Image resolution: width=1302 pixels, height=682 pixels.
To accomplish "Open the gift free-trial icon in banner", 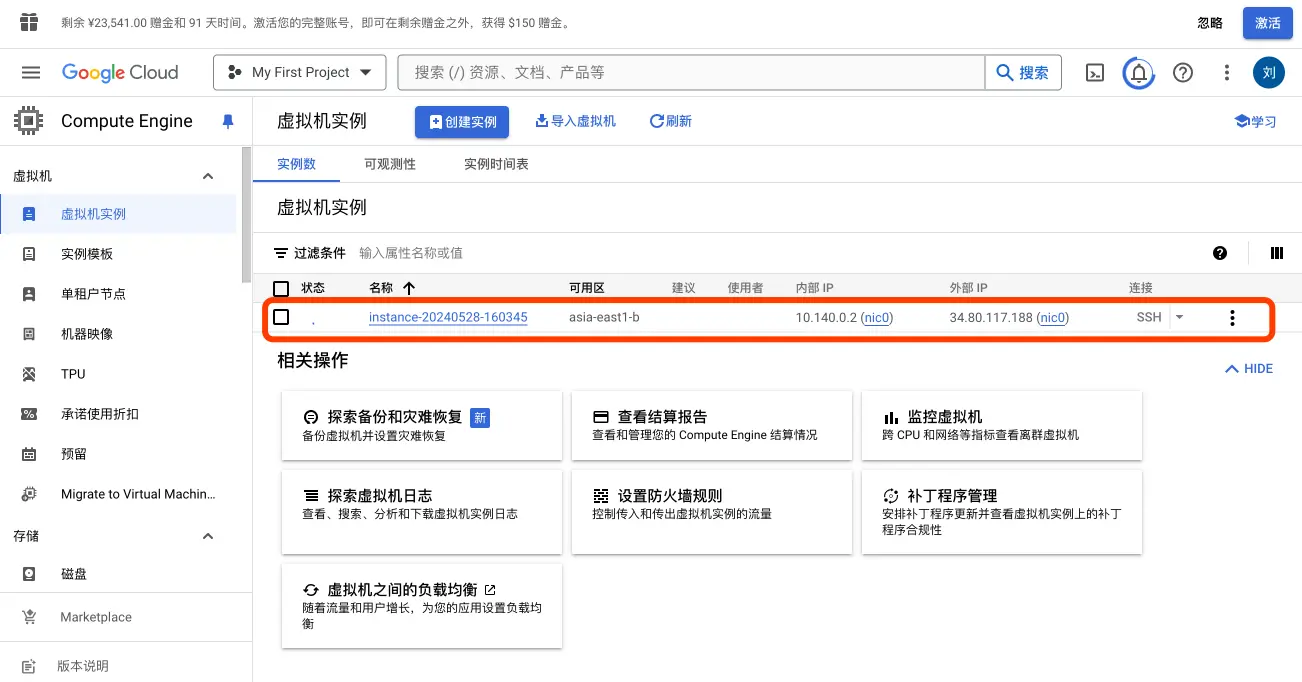I will pos(29,22).
